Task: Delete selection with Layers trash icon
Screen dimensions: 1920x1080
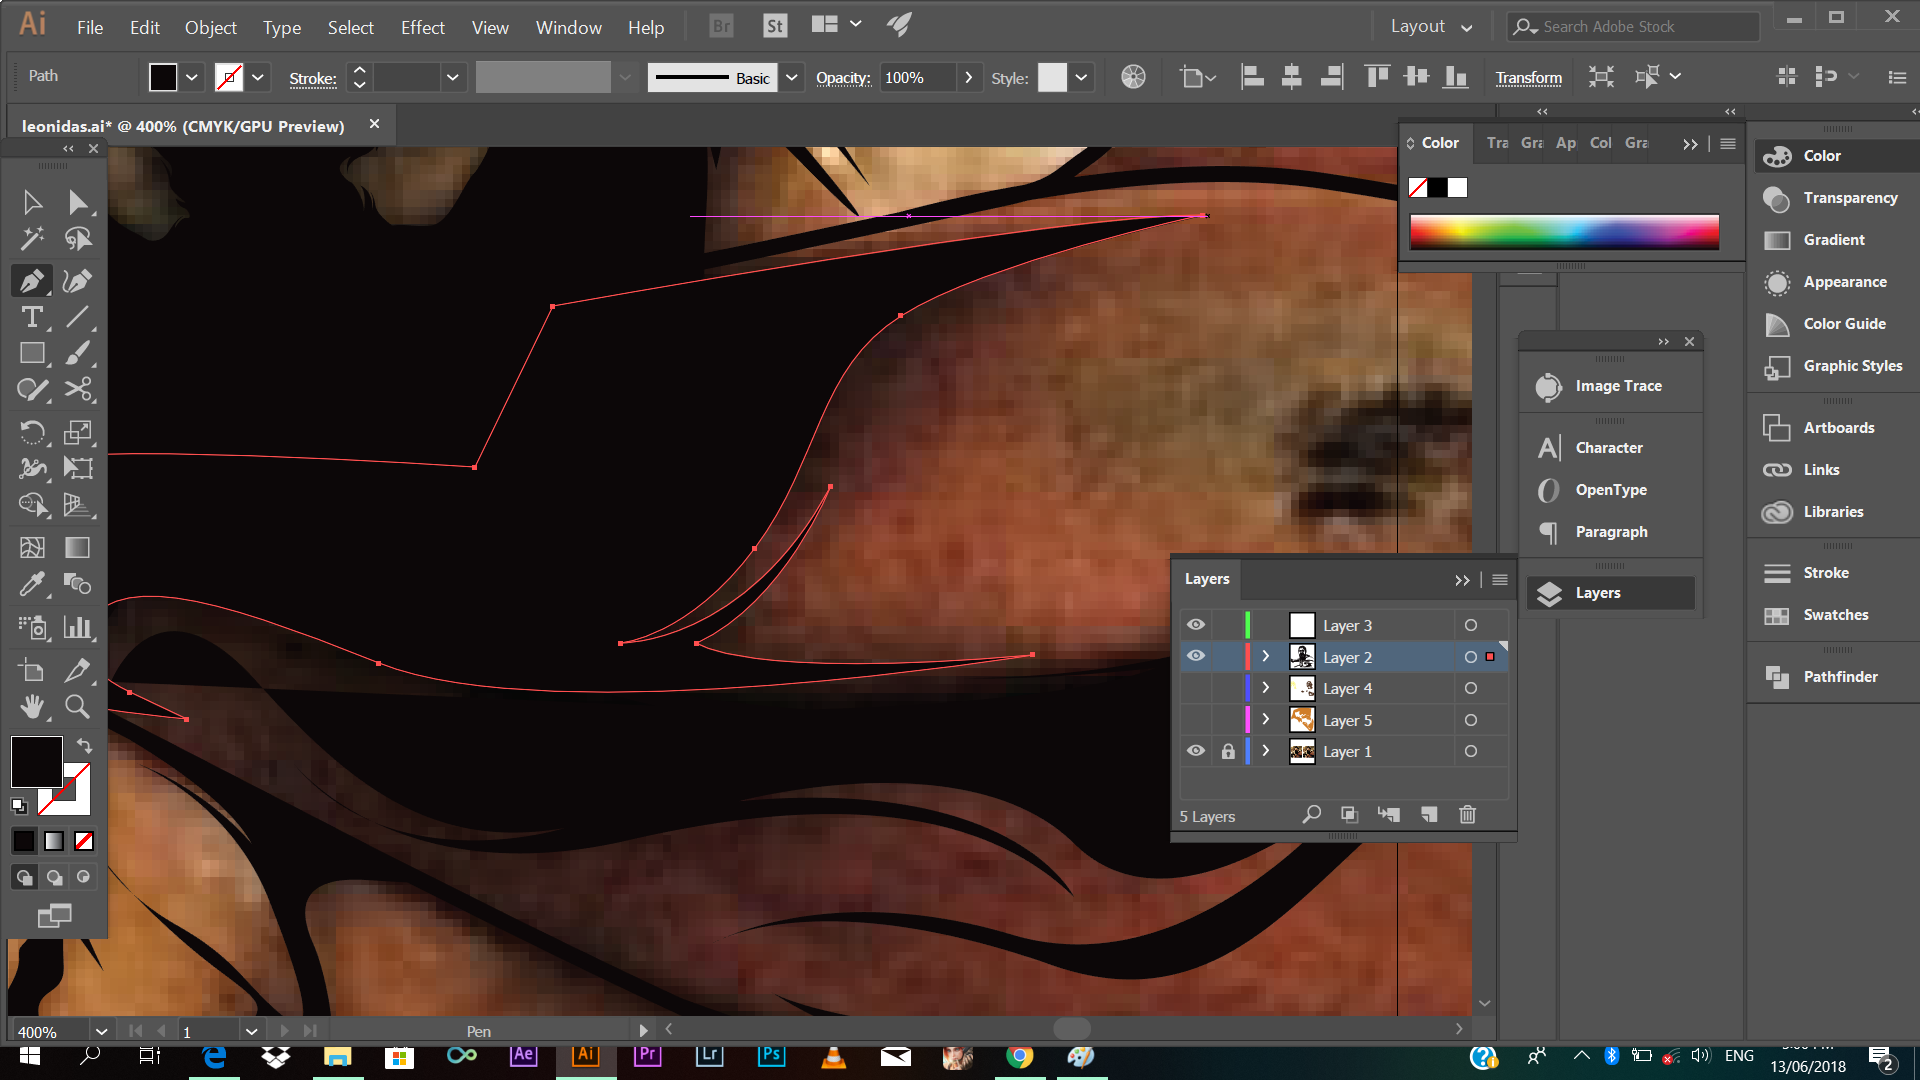Action: click(1467, 815)
